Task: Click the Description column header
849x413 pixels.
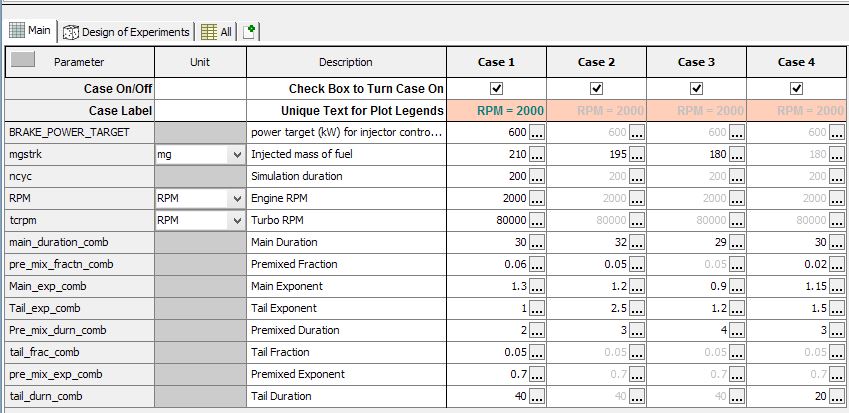Action: tap(346, 62)
